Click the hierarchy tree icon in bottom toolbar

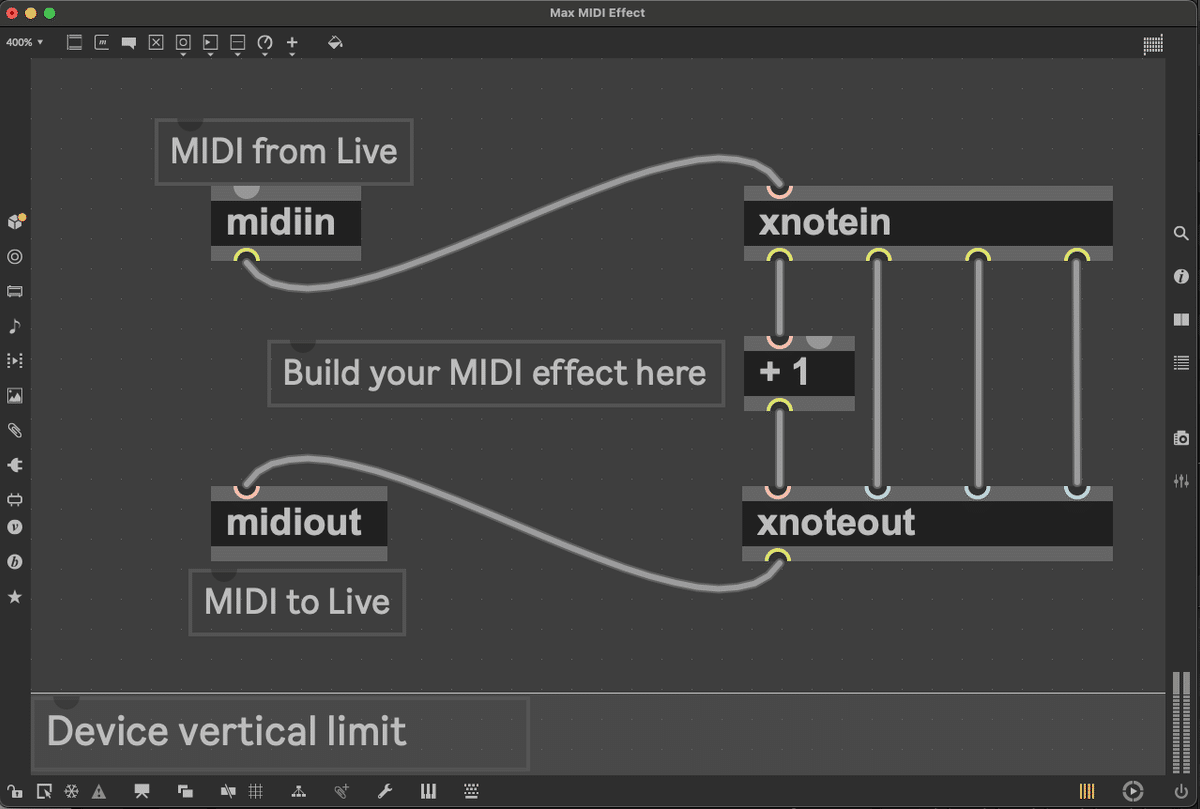coord(299,791)
